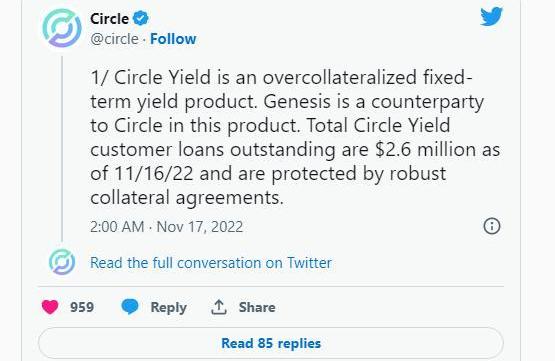Click the vertical thread line below avatar

tap(62, 149)
